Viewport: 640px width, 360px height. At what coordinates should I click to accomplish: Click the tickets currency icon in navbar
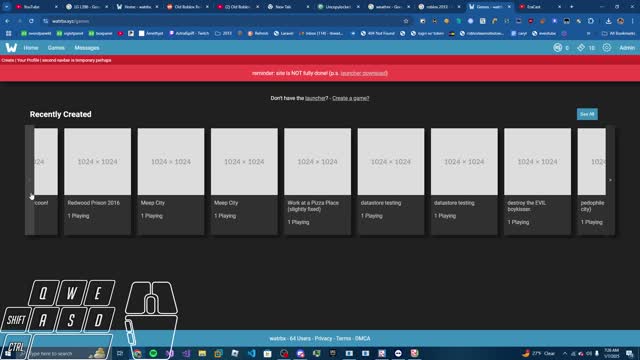tap(581, 48)
